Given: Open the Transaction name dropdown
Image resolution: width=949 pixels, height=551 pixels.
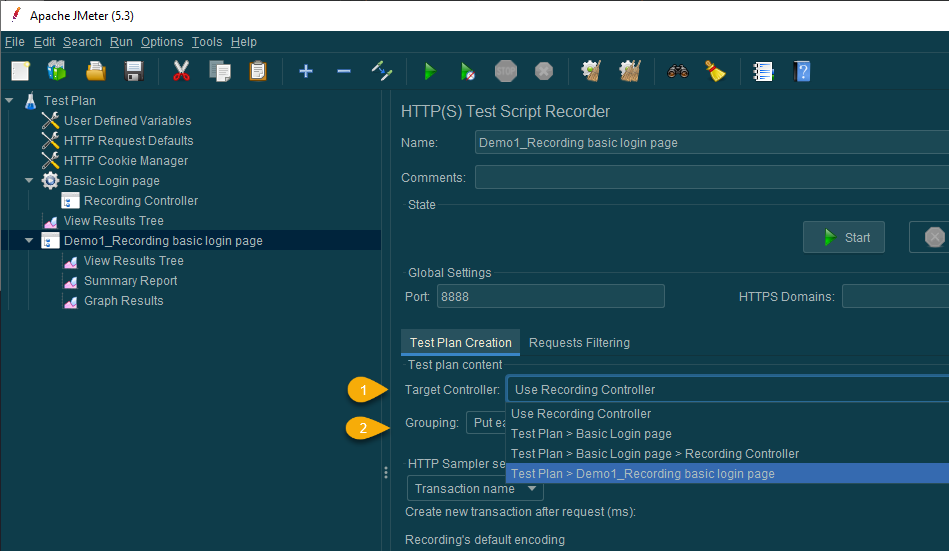Looking at the screenshot, I should 475,489.
